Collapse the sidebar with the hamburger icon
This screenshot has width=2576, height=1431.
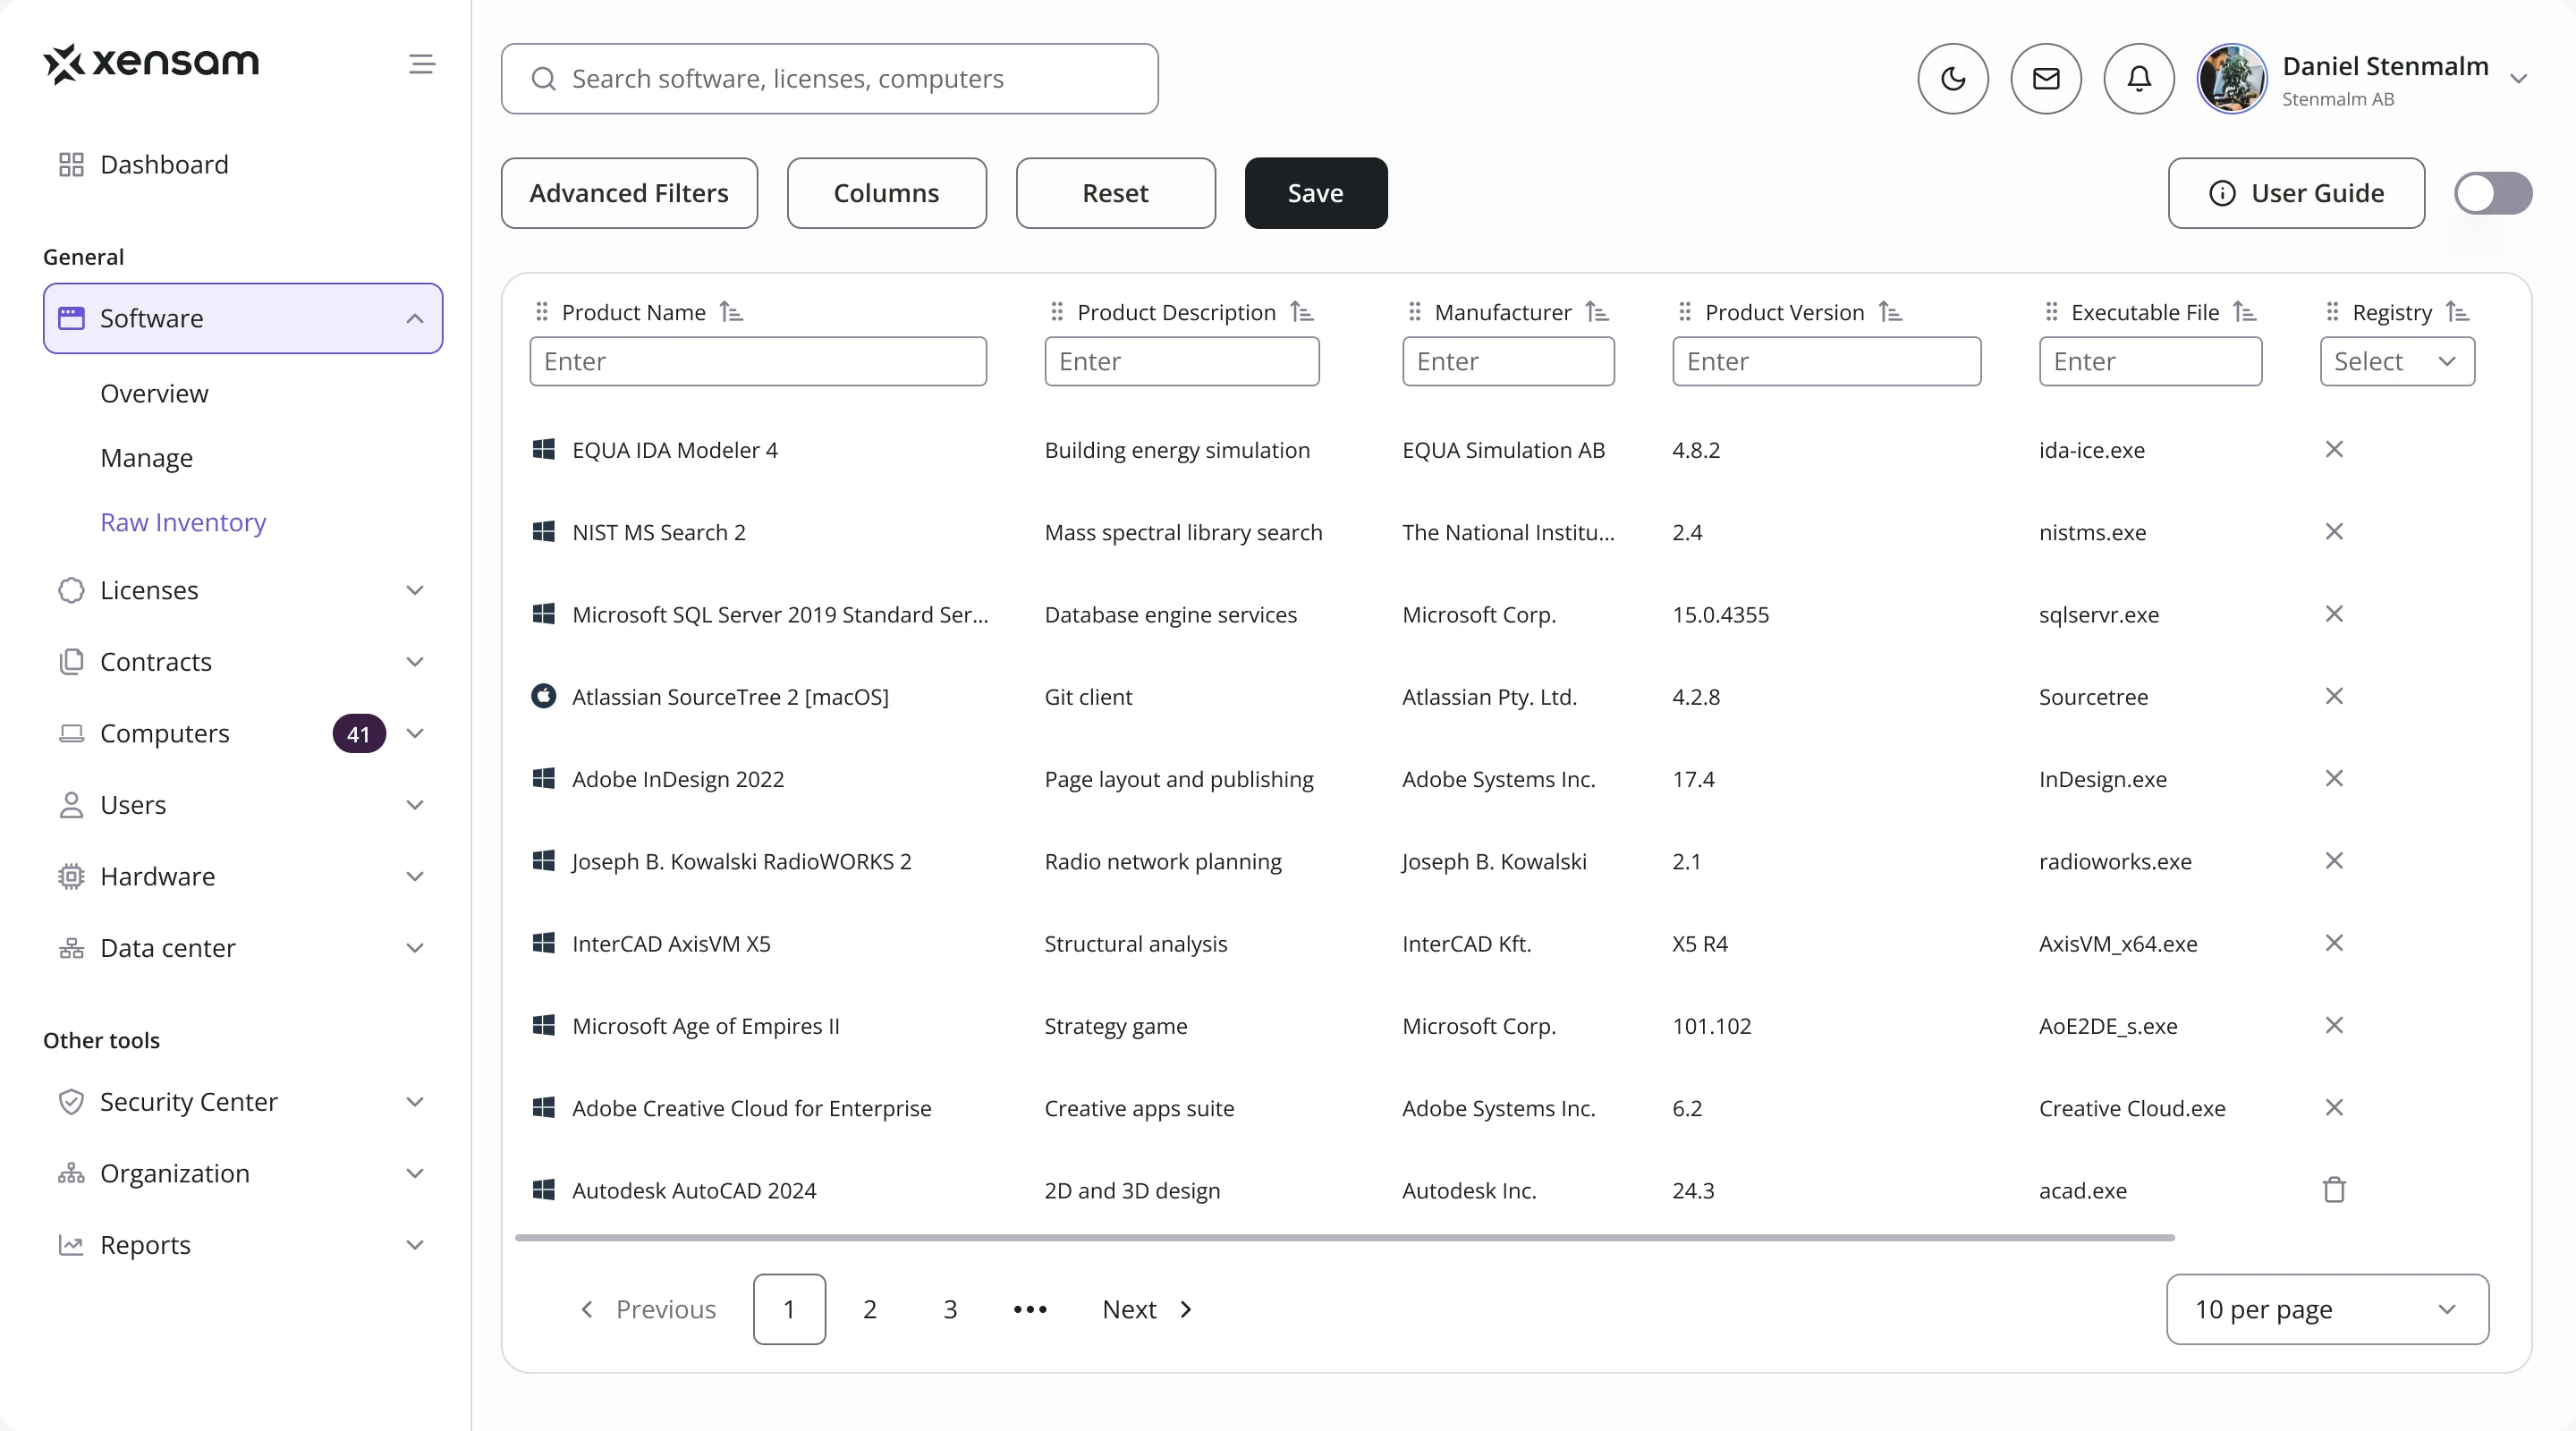(422, 64)
